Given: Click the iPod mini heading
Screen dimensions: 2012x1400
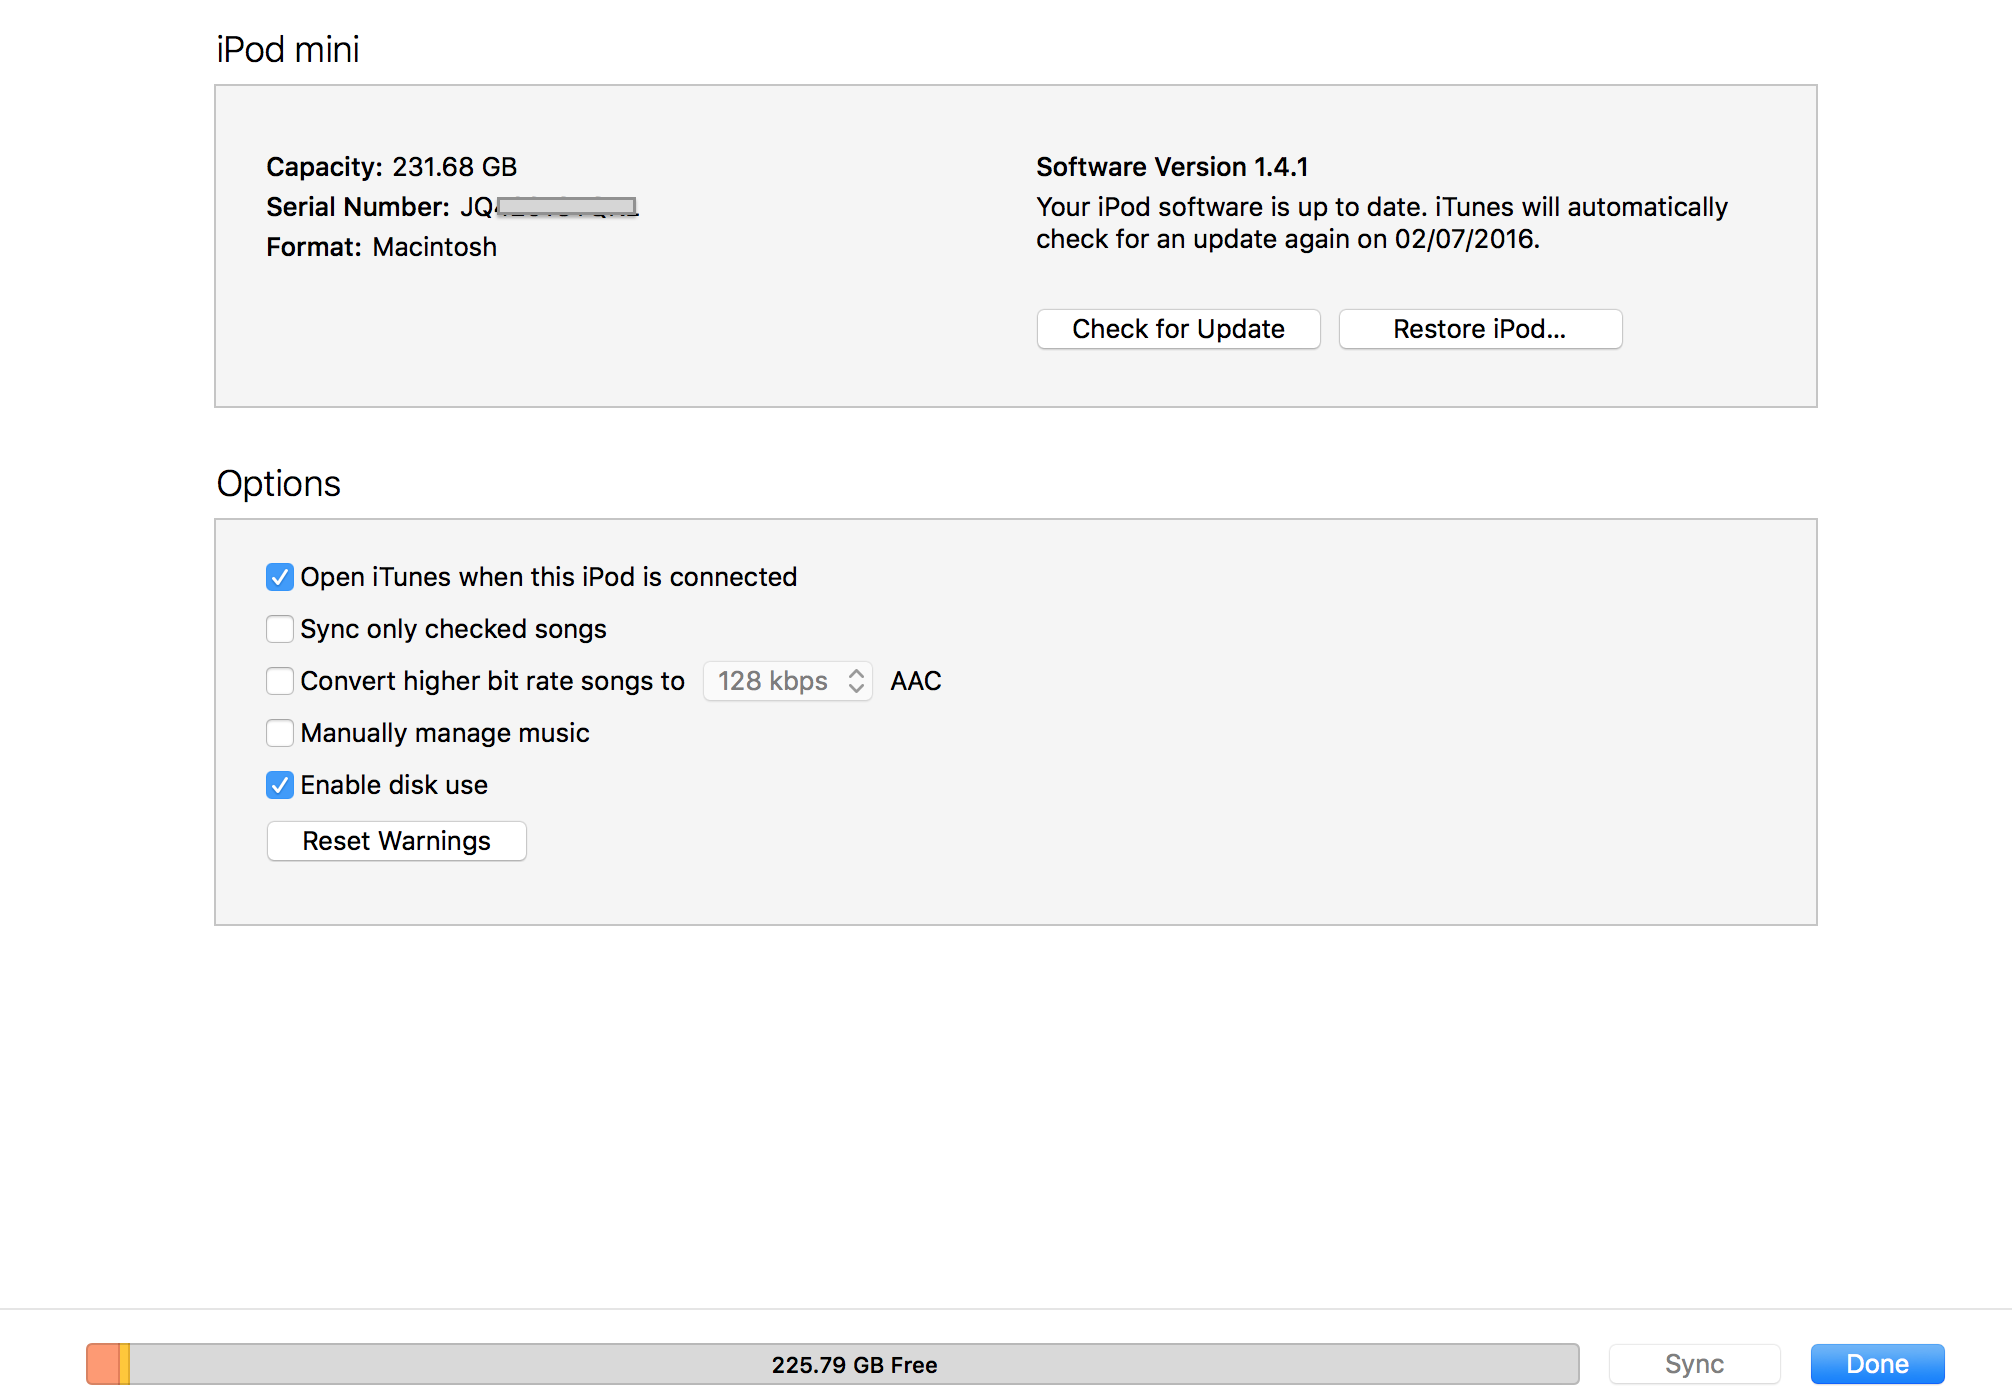Looking at the screenshot, I should pos(287,49).
